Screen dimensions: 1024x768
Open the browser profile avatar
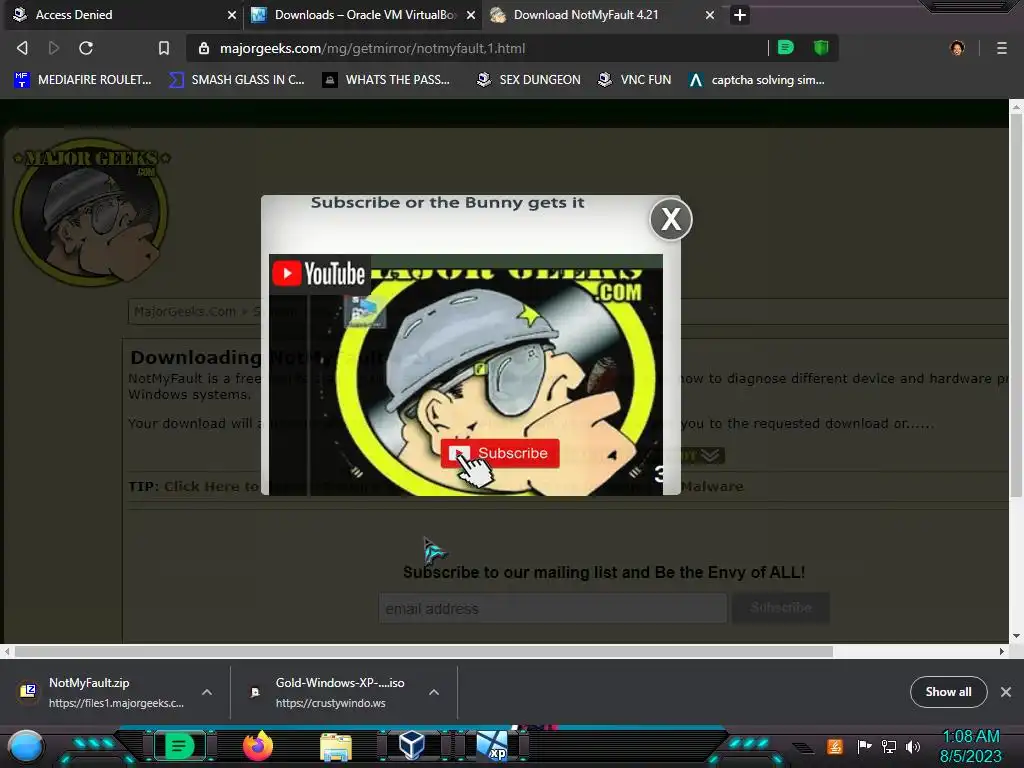957,48
